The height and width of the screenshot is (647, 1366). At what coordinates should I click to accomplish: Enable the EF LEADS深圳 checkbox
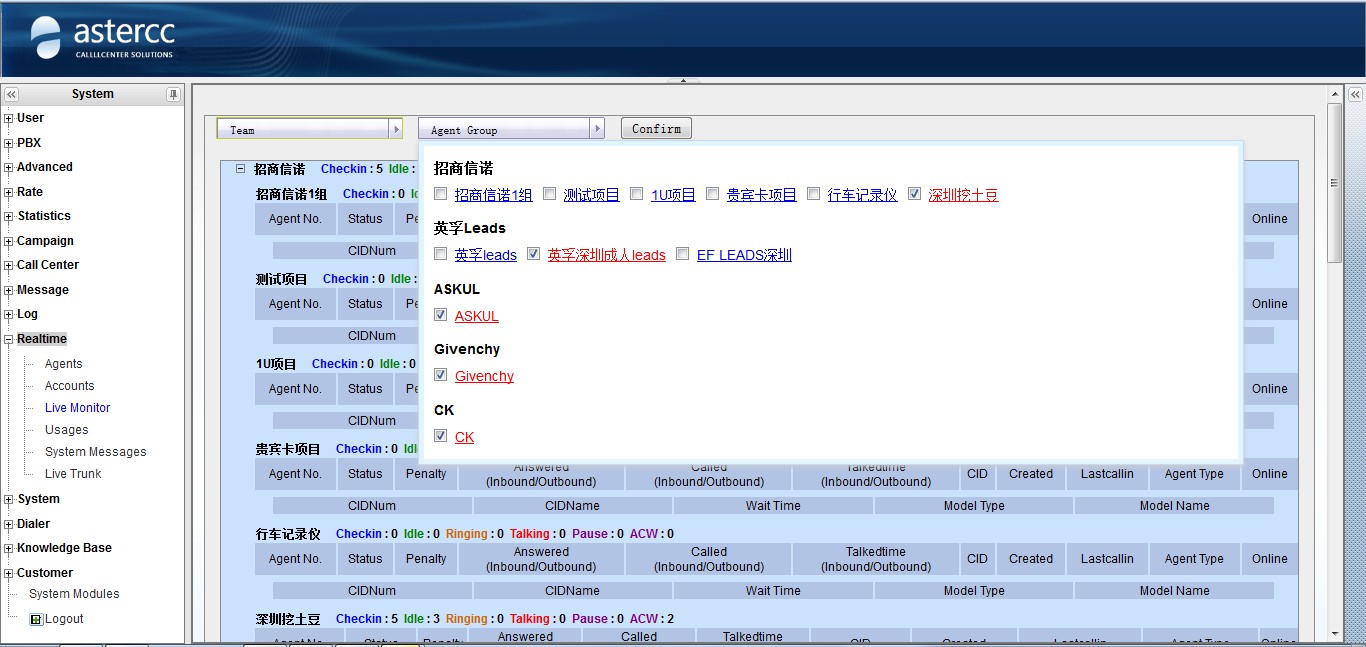[x=683, y=254]
